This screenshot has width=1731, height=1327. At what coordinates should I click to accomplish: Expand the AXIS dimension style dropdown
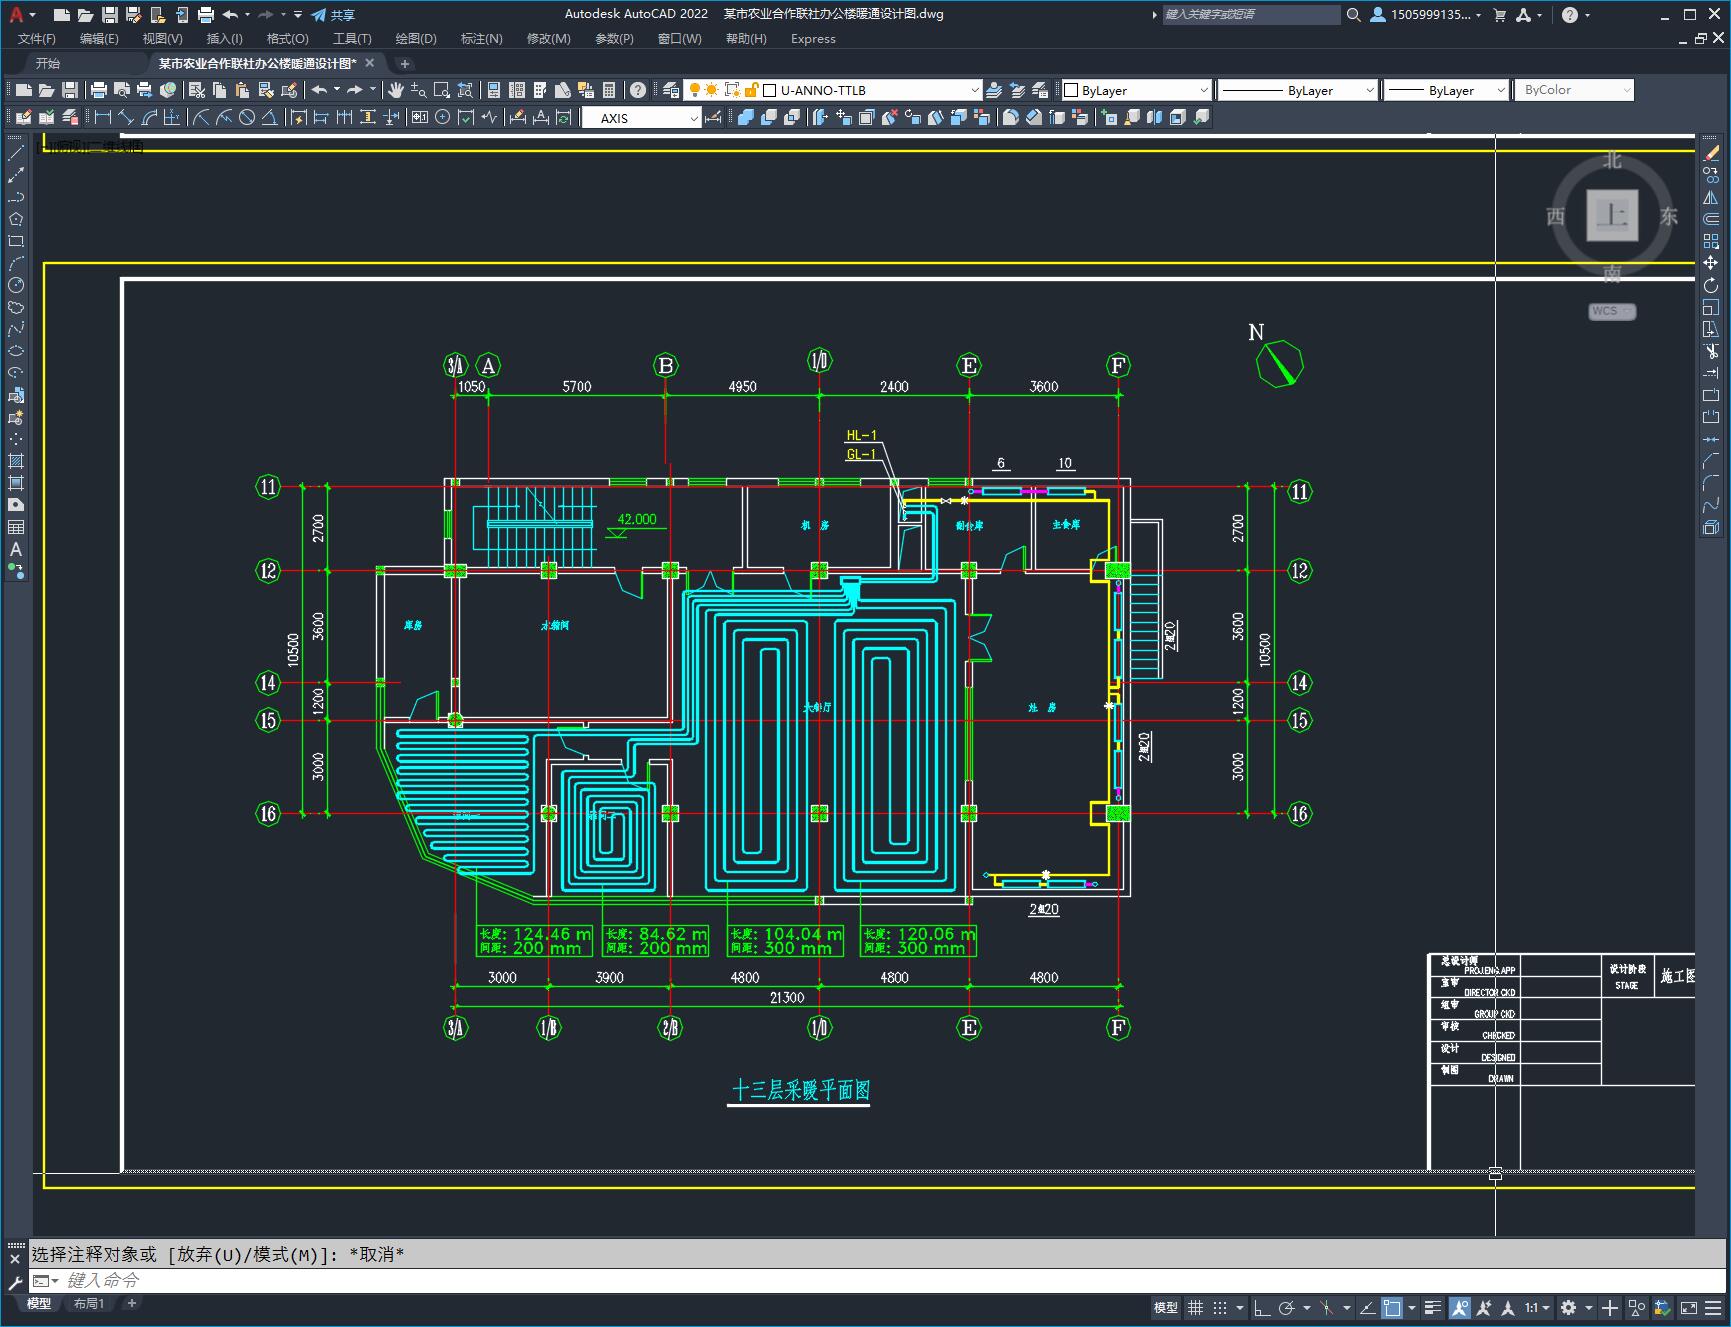click(x=693, y=118)
